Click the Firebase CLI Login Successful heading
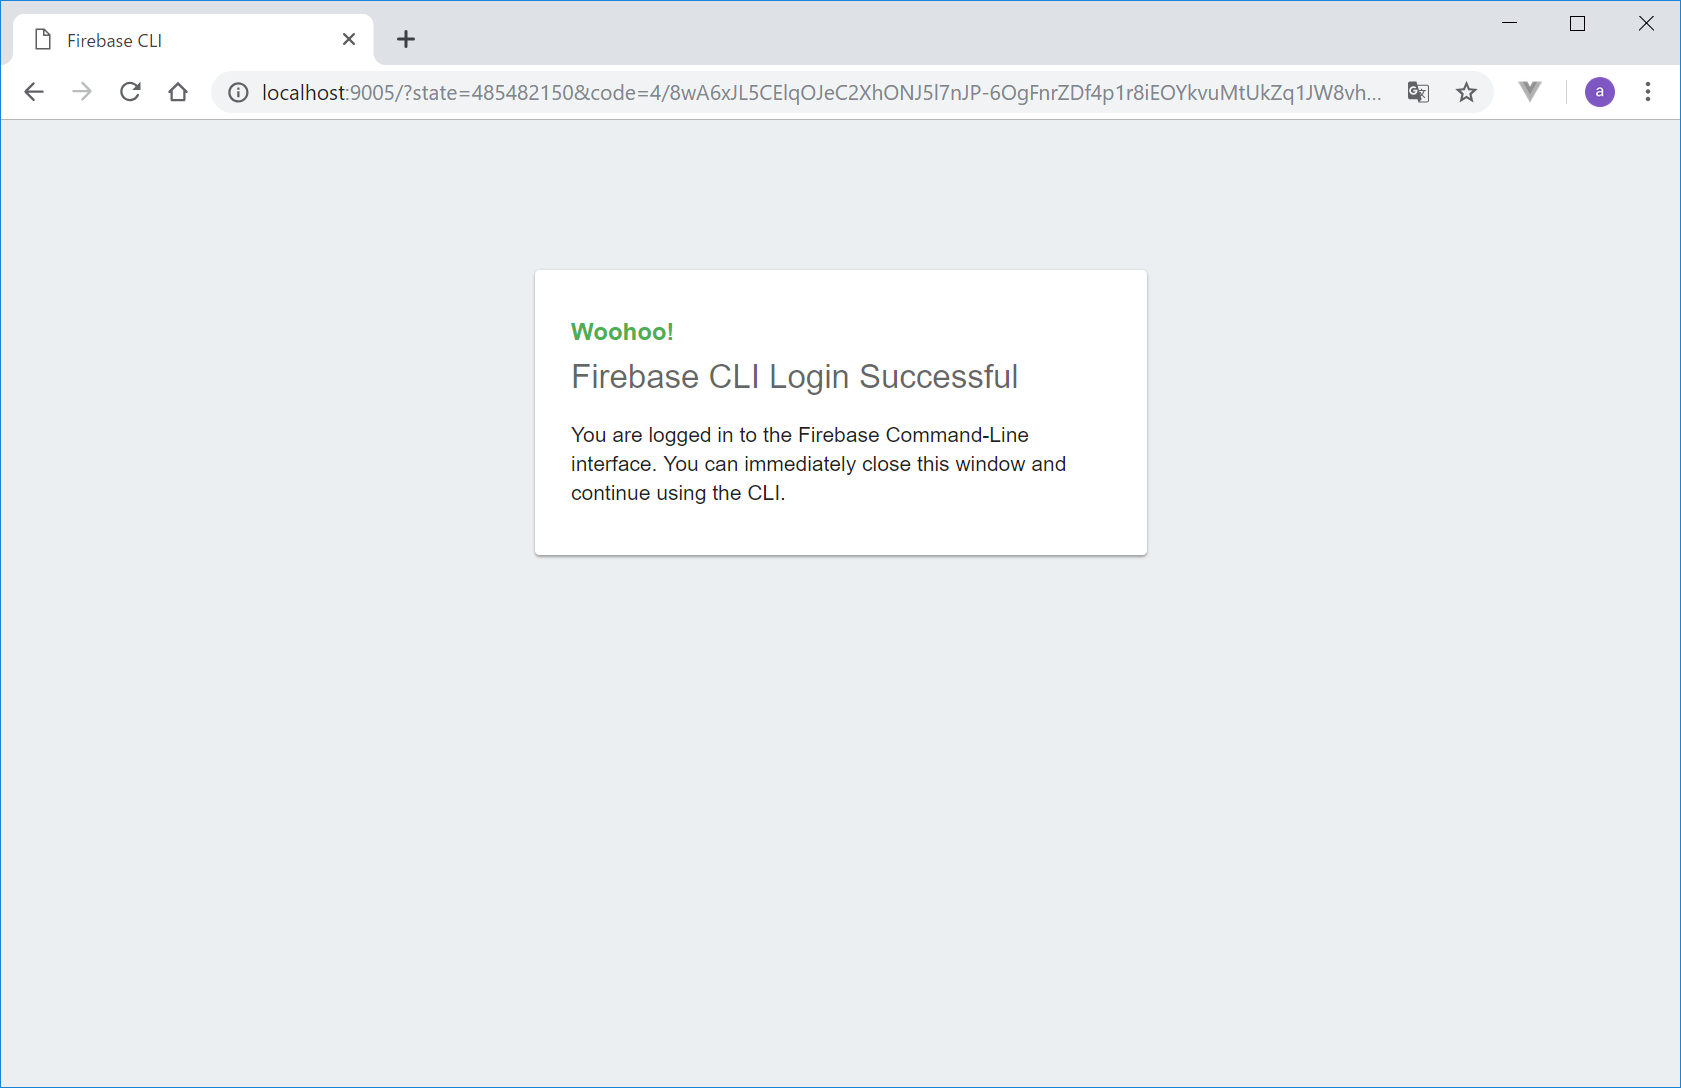Screen dimensions: 1681x1088 coord(794,377)
